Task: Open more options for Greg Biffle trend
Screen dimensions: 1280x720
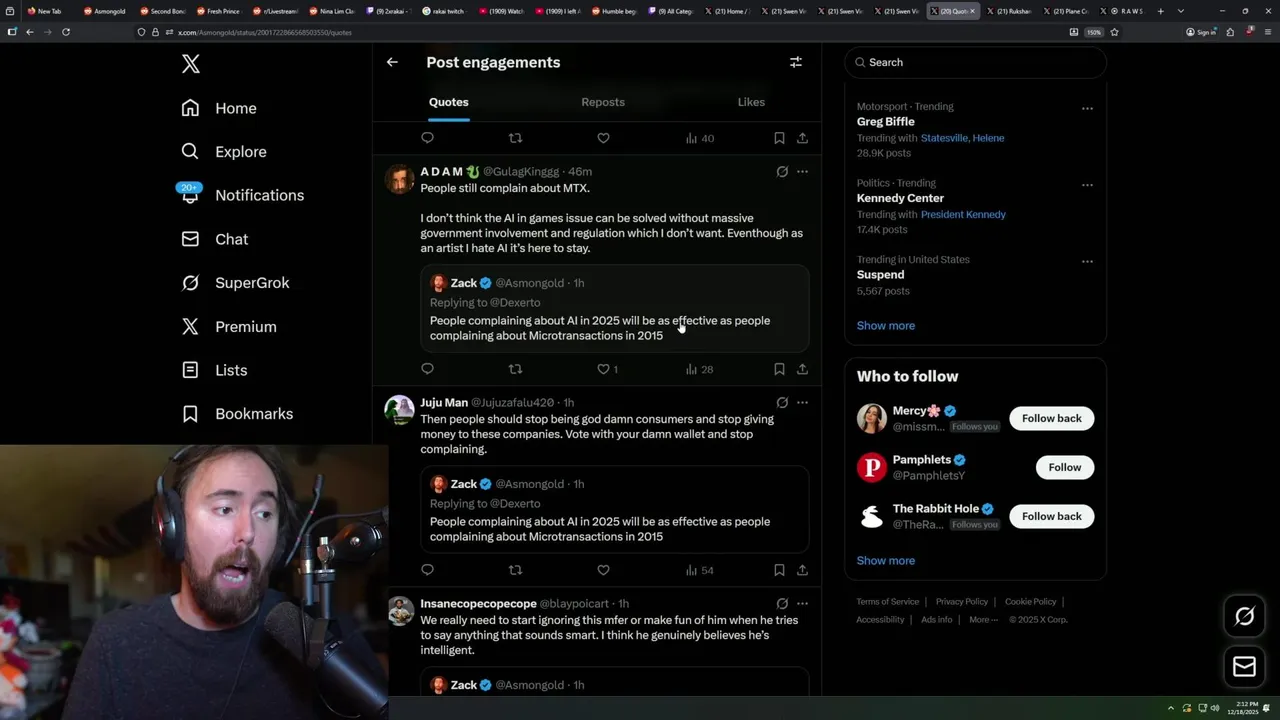Action: click(x=1087, y=108)
